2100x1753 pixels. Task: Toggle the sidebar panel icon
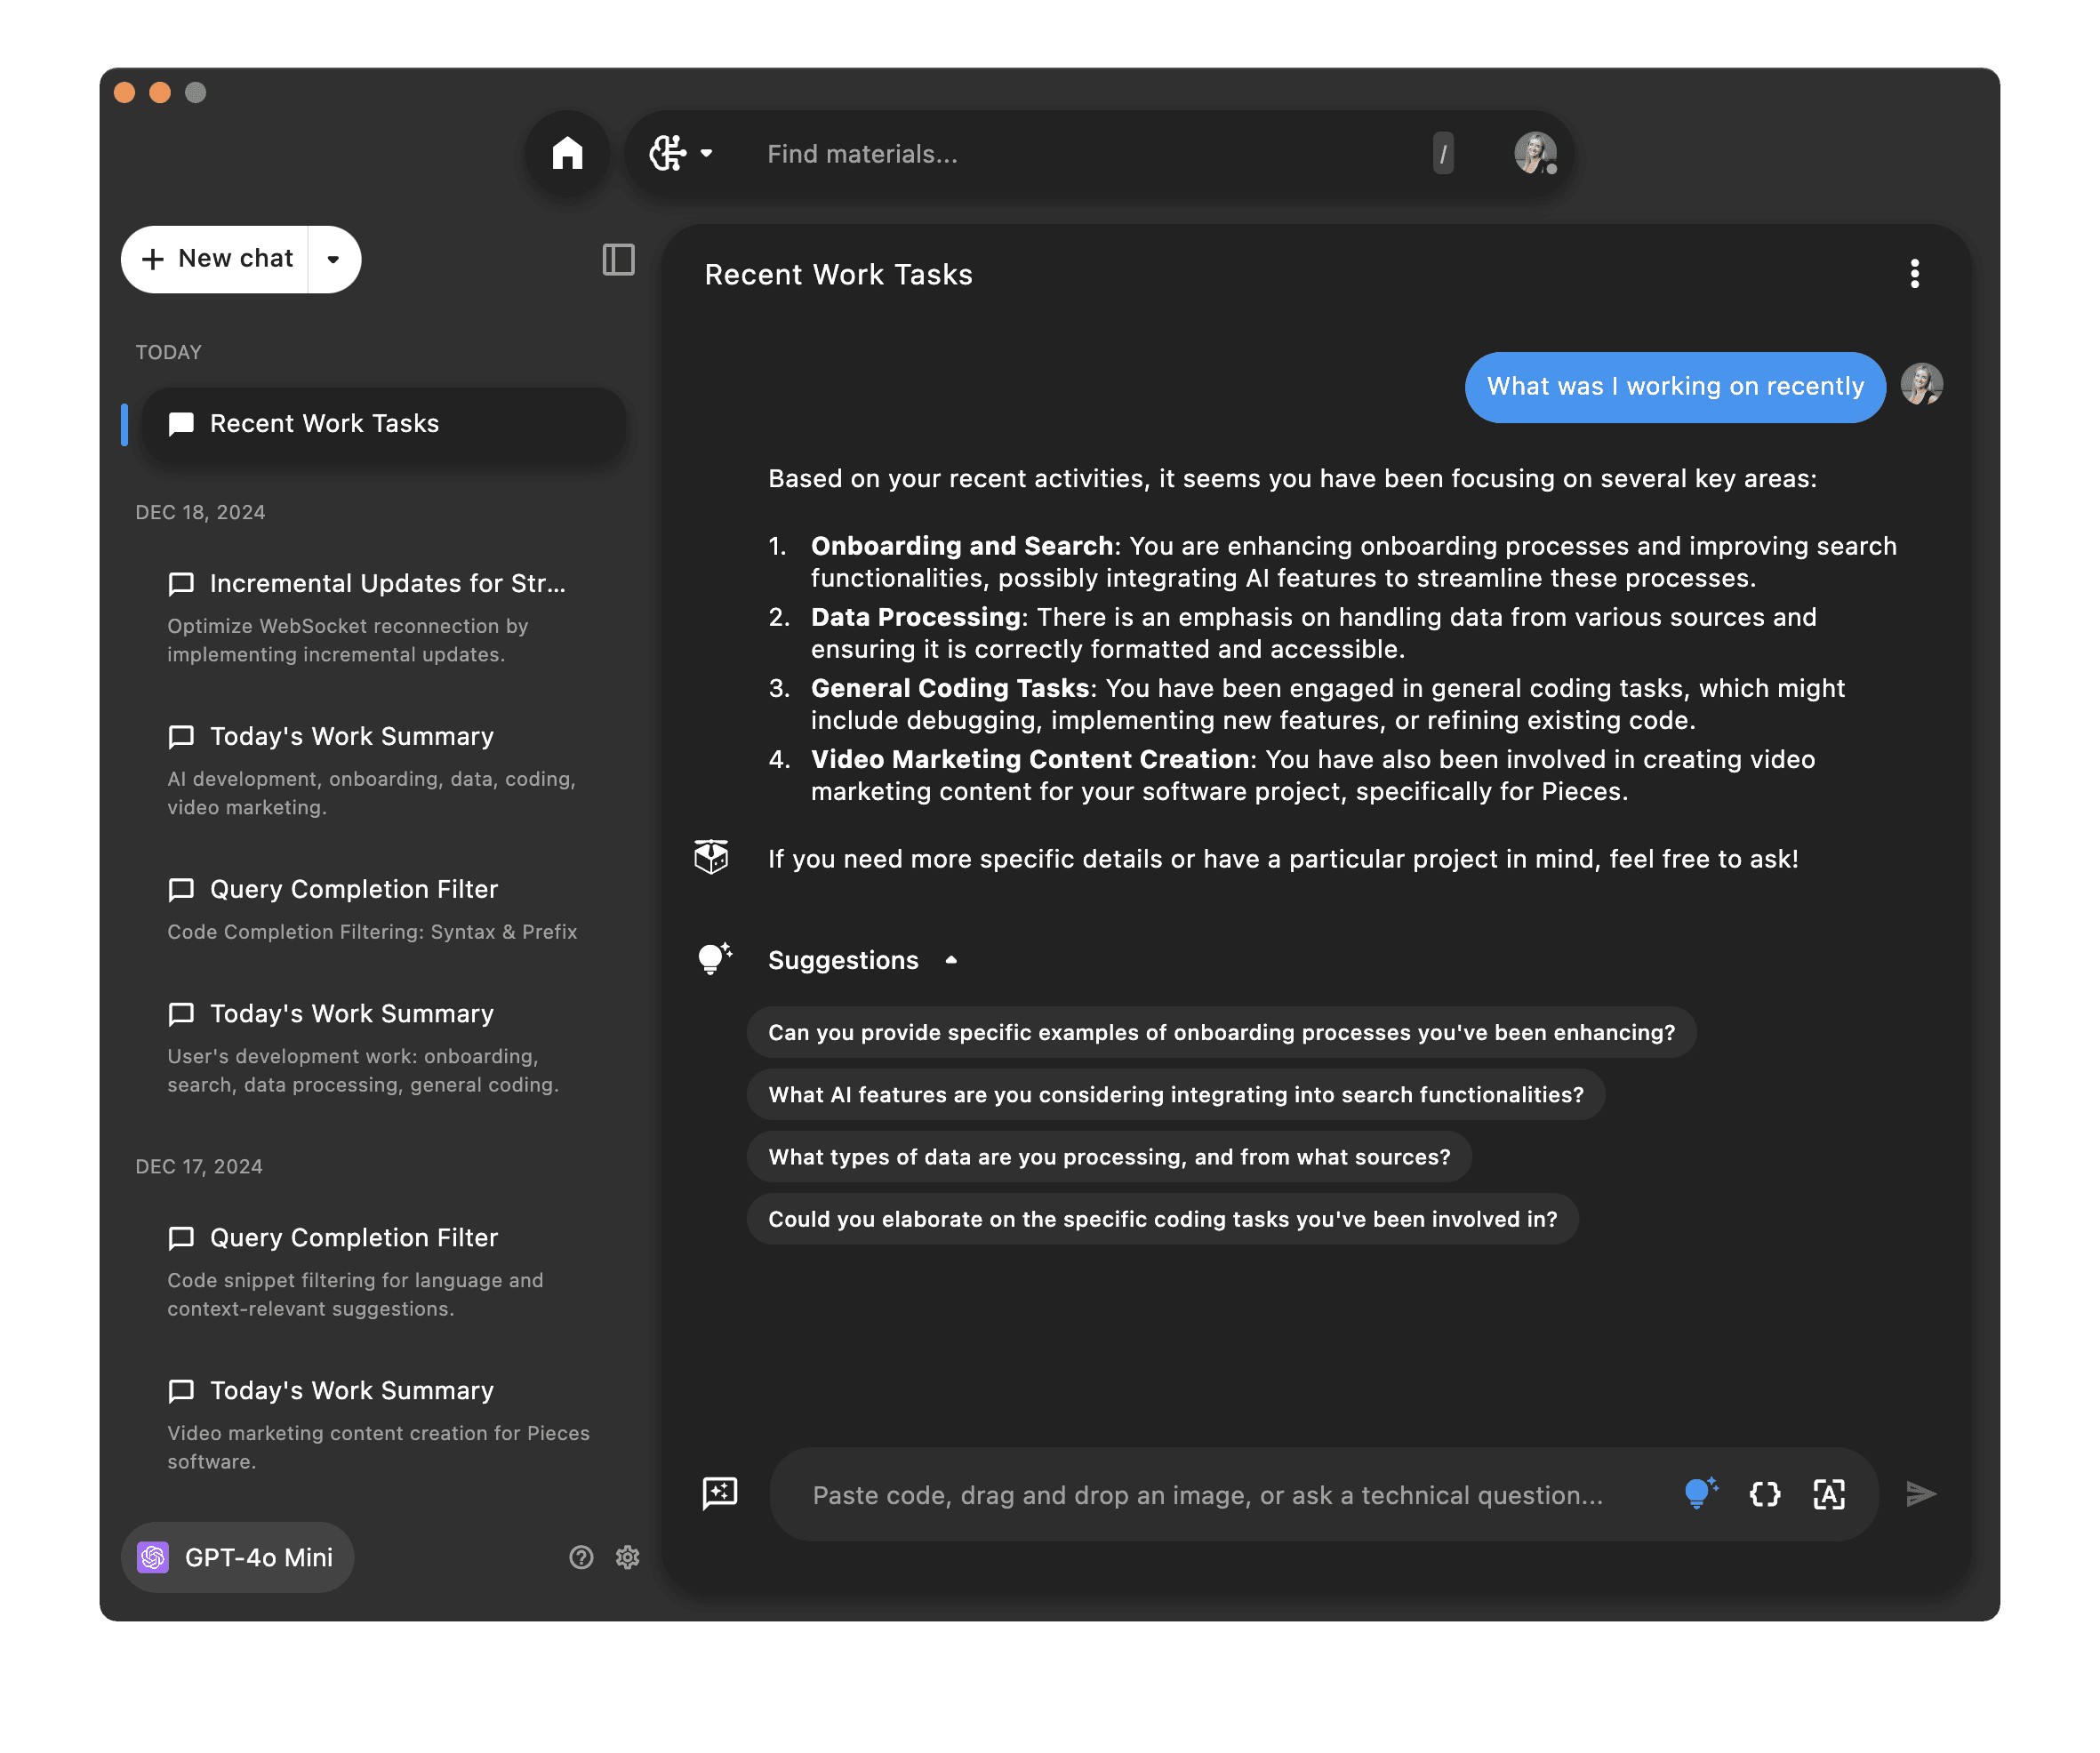(x=618, y=260)
